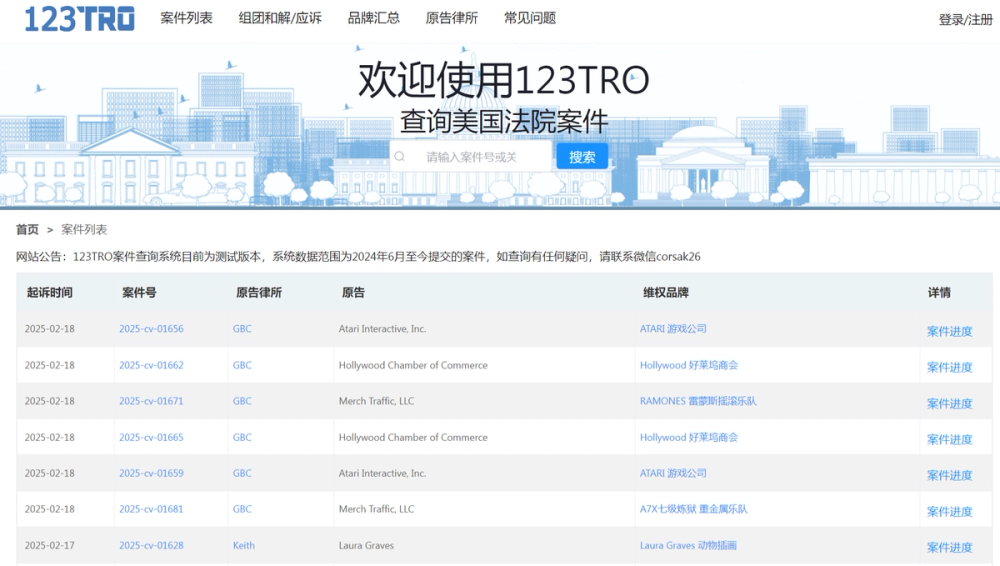Click plaintiff Merch Traffic, LLC in 2025-cv-01671 row

pos(376,401)
